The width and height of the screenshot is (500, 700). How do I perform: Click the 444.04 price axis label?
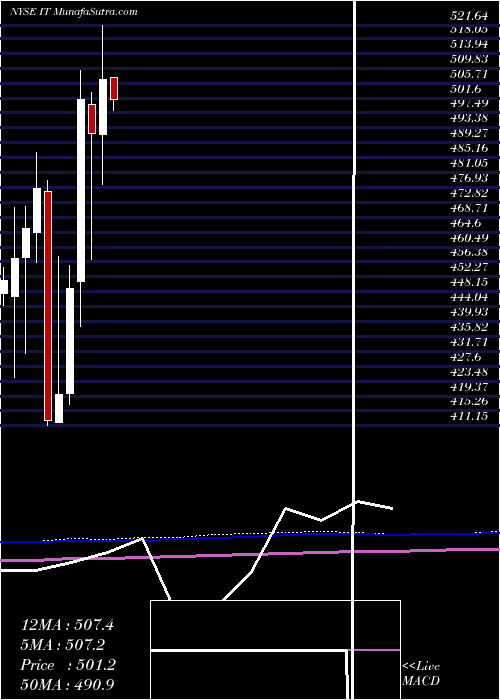click(469, 297)
